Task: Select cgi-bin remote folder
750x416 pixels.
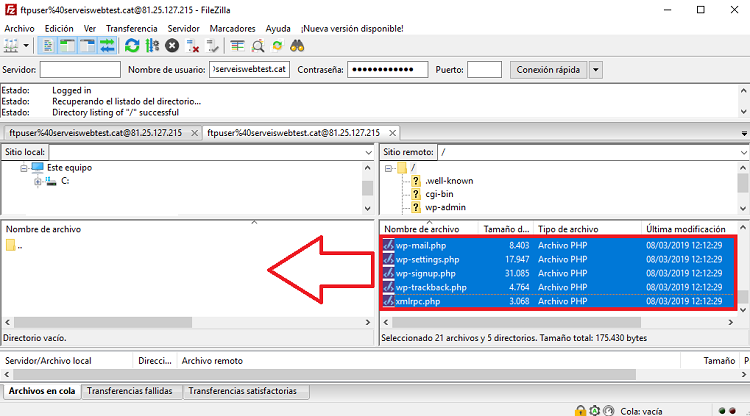Action: pos(439,194)
